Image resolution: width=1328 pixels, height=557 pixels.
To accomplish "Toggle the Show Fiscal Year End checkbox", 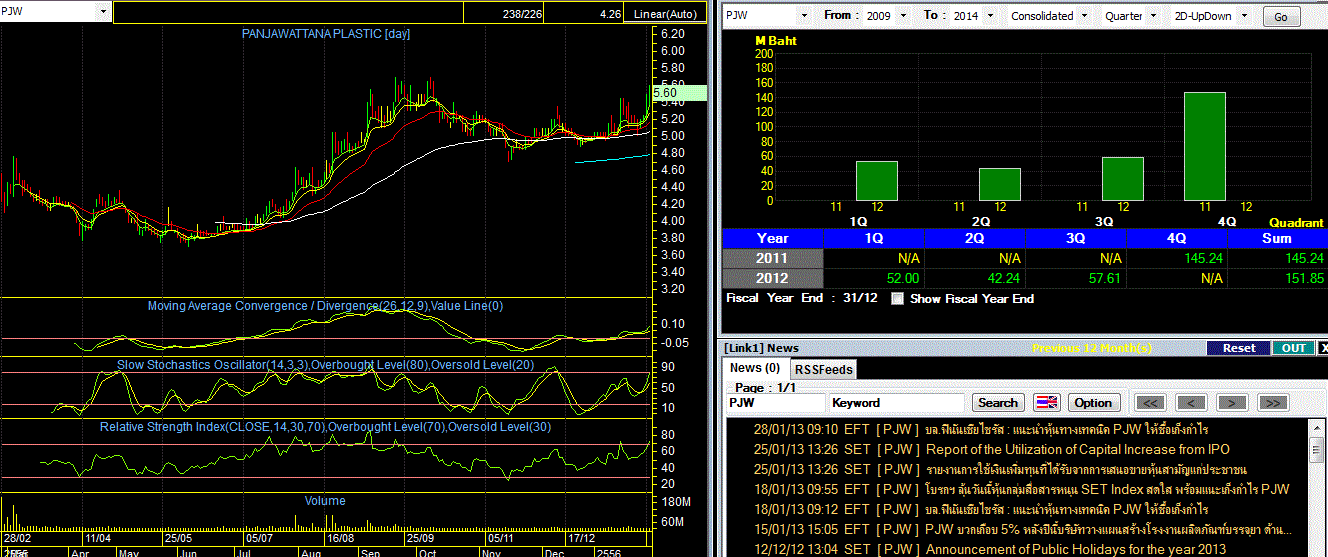I will (x=897, y=298).
